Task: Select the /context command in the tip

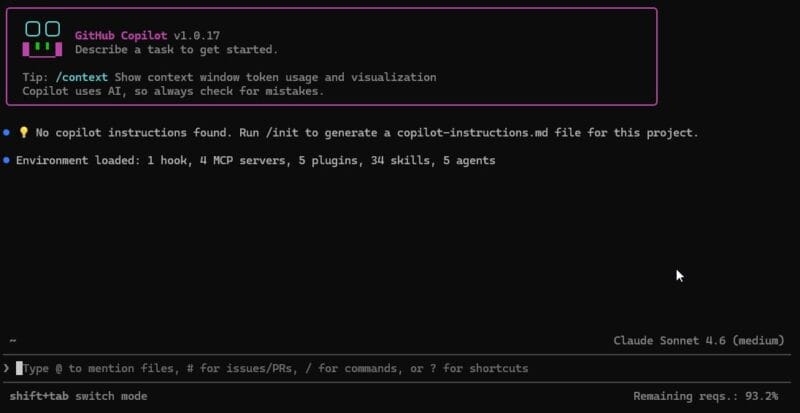Action: [81, 77]
